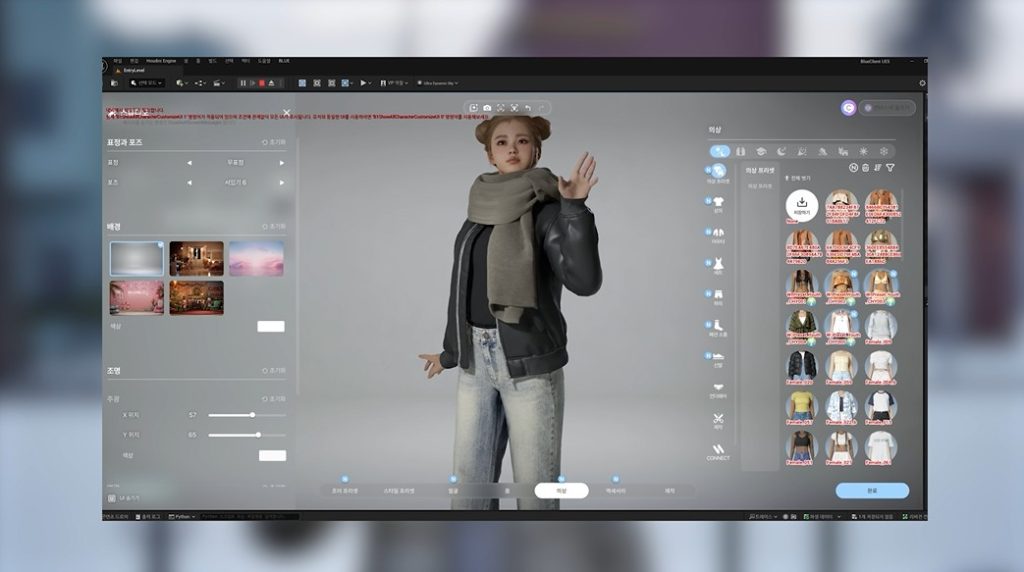Open the cinematics clapperboard dropdown
1024x572 pixels.
pyautogui.click(x=219, y=83)
